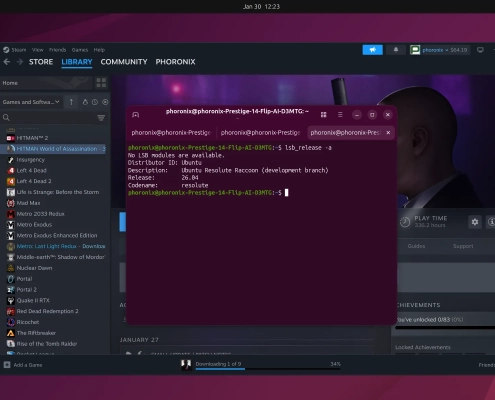The height and width of the screenshot is (400, 495).
Task: Select Left 4 Dead in library
Action: point(32,170)
